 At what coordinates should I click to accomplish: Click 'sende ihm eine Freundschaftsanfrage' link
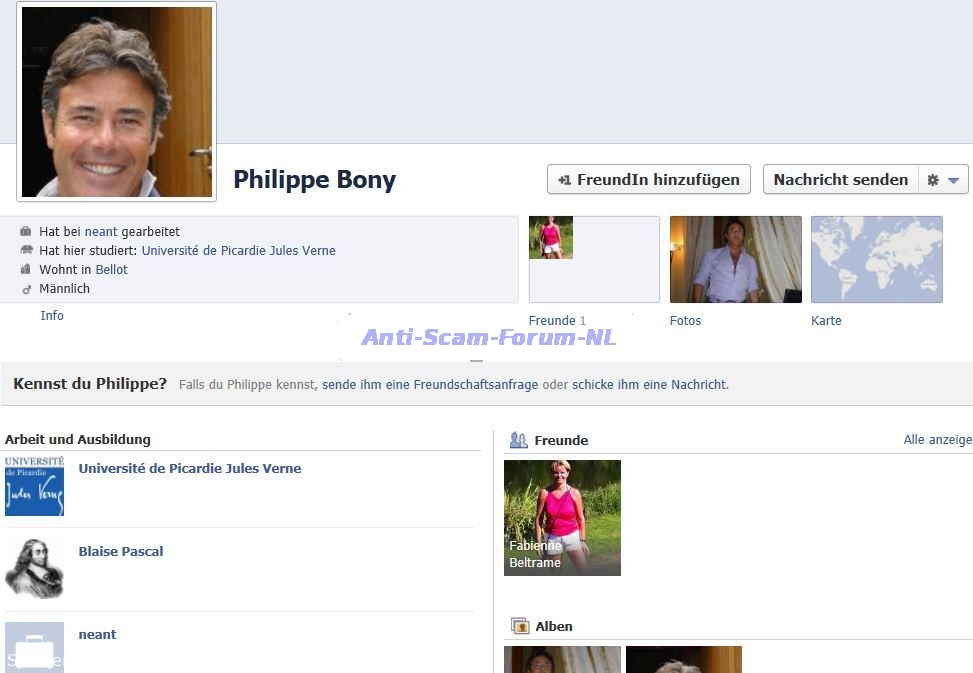pyautogui.click(x=429, y=385)
